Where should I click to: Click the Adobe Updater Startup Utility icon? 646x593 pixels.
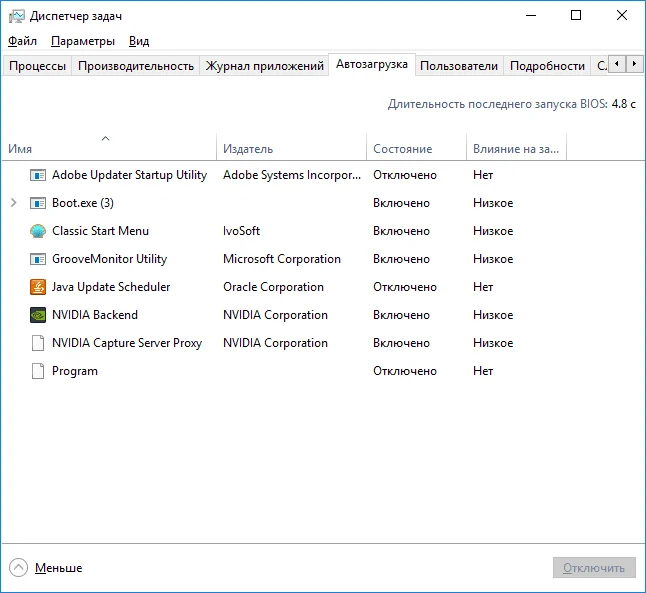(38, 175)
